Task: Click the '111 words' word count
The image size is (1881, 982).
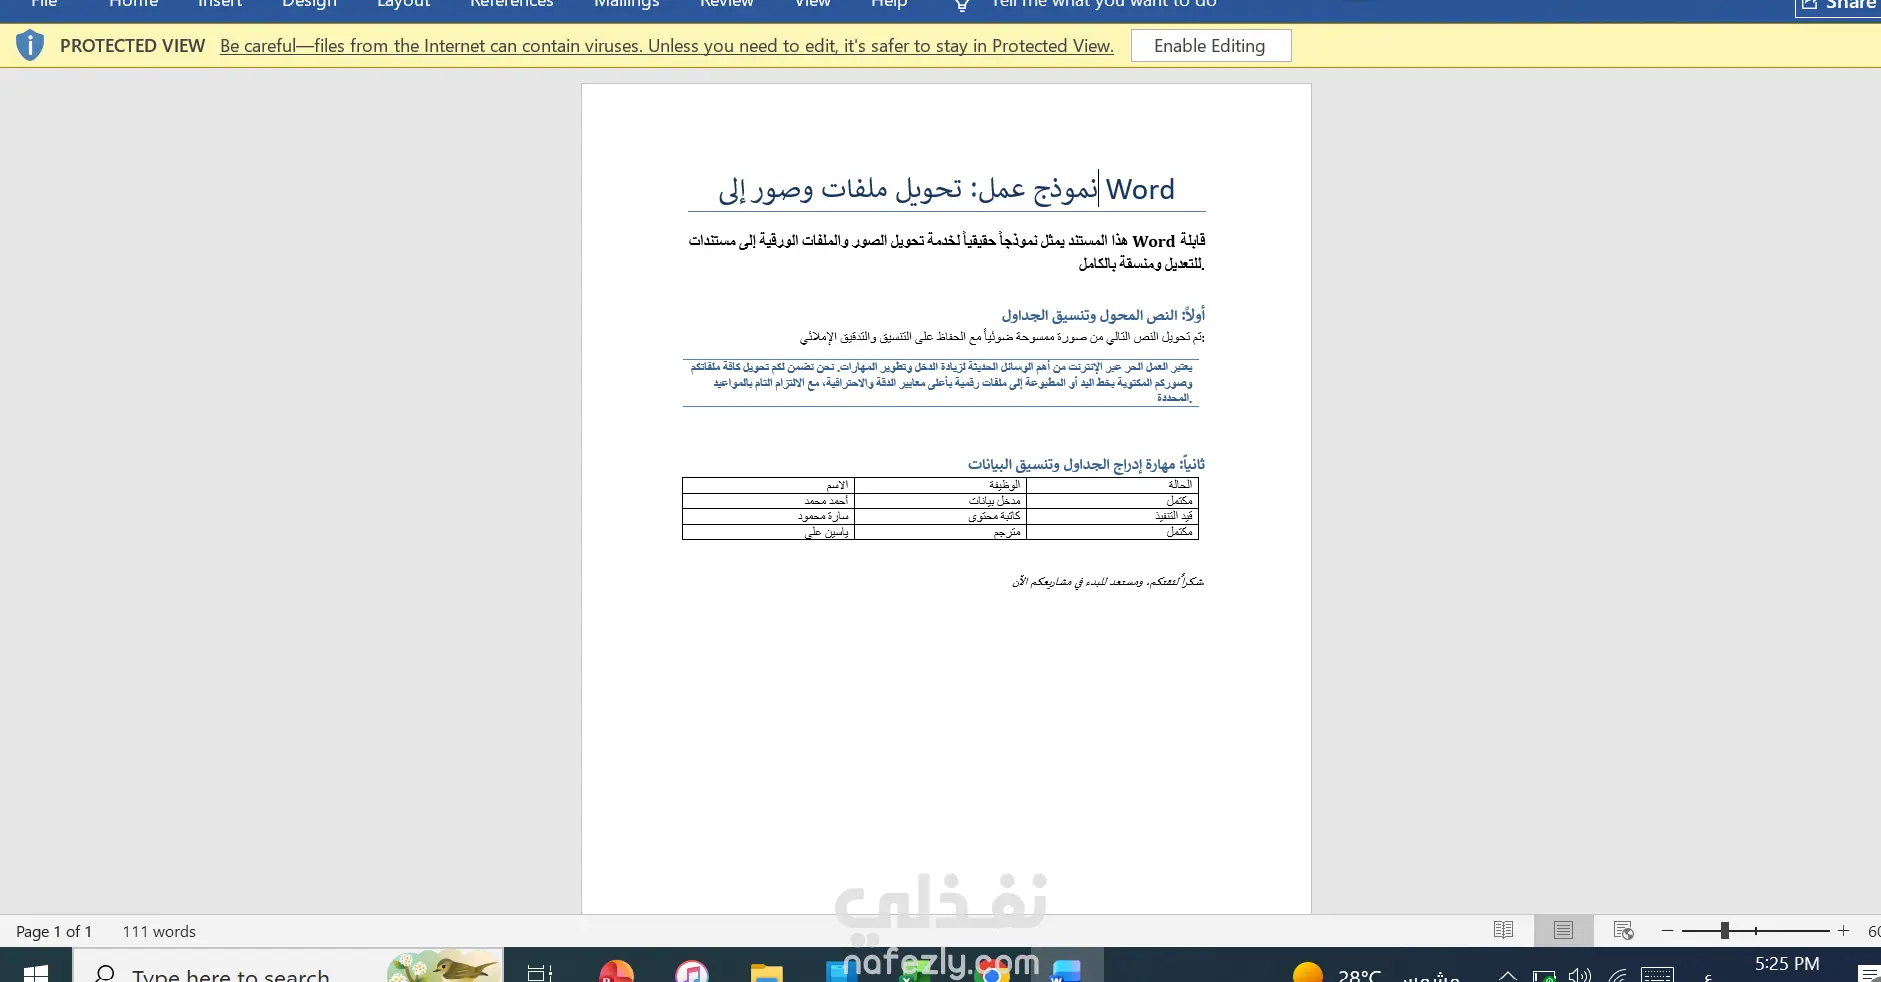Action: tap(159, 931)
